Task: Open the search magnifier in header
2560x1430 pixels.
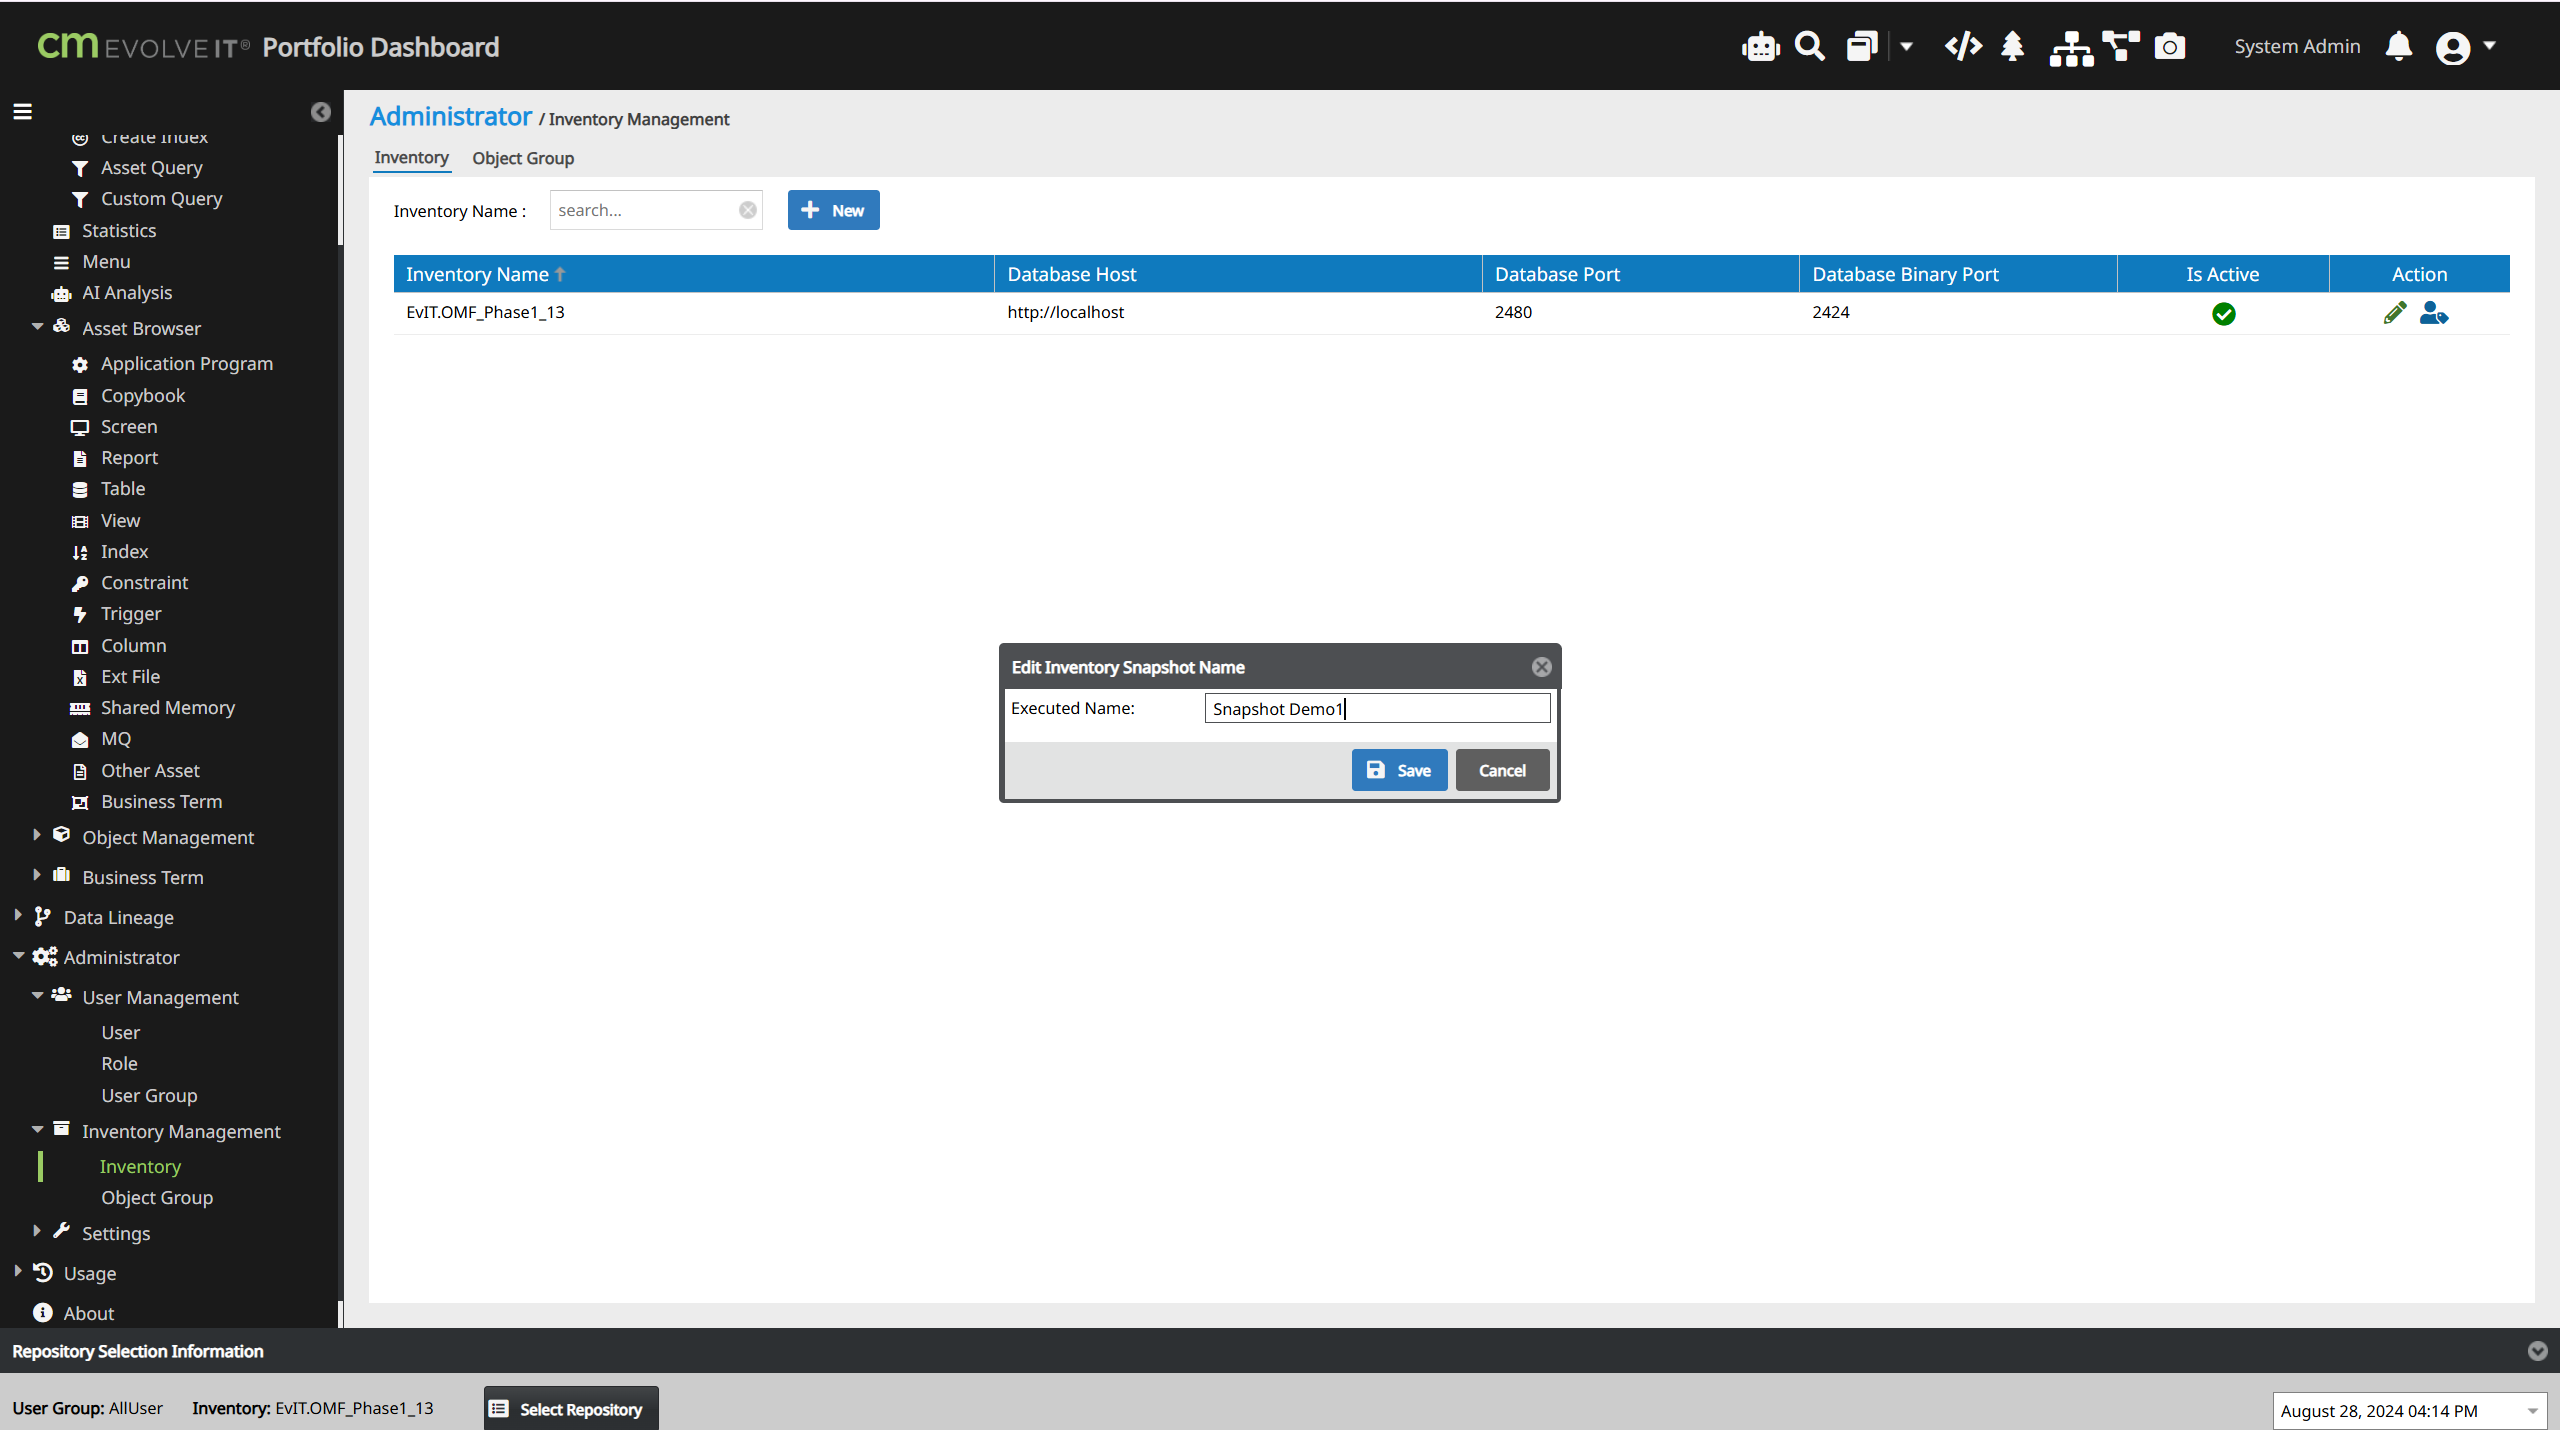Action: click(x=1810, y=47)
